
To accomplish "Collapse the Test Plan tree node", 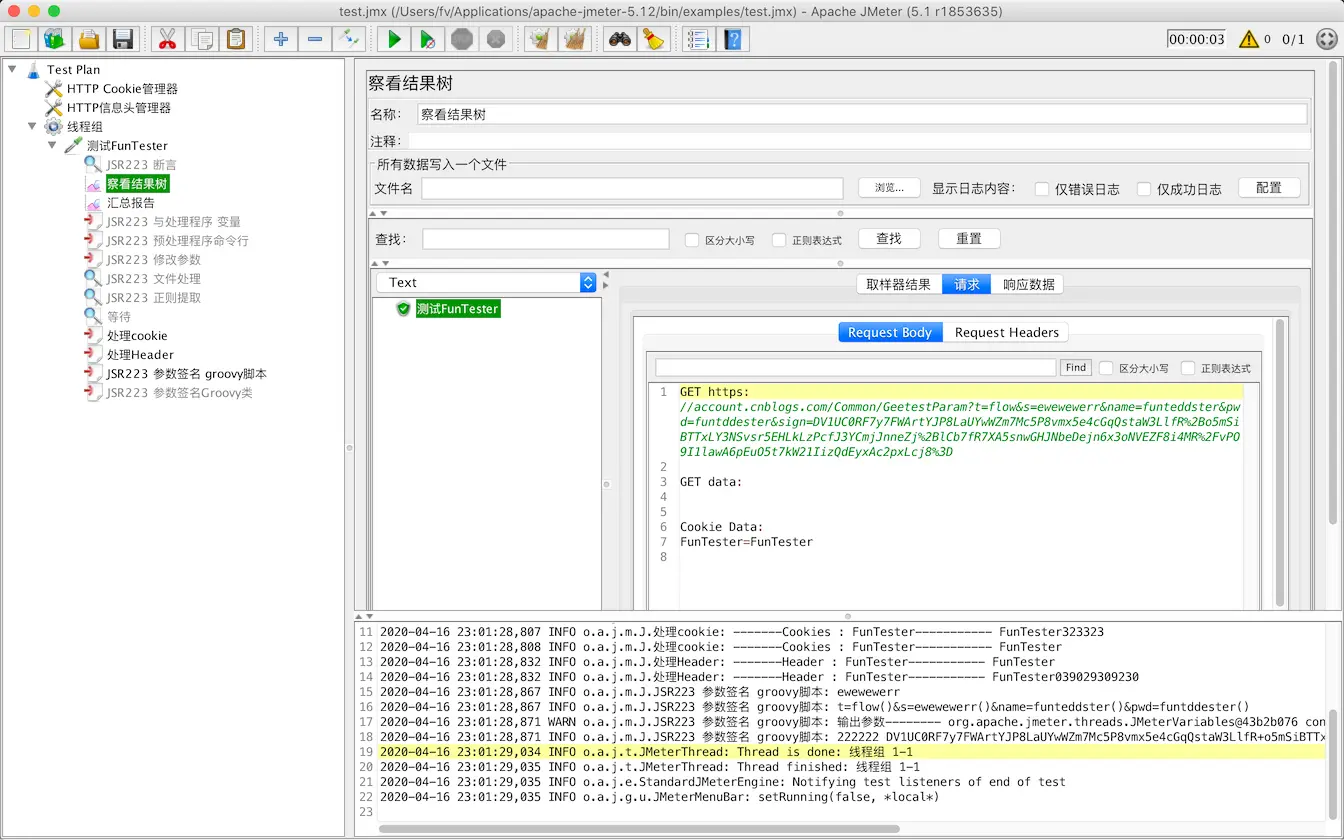I will (x=13, y=70).
